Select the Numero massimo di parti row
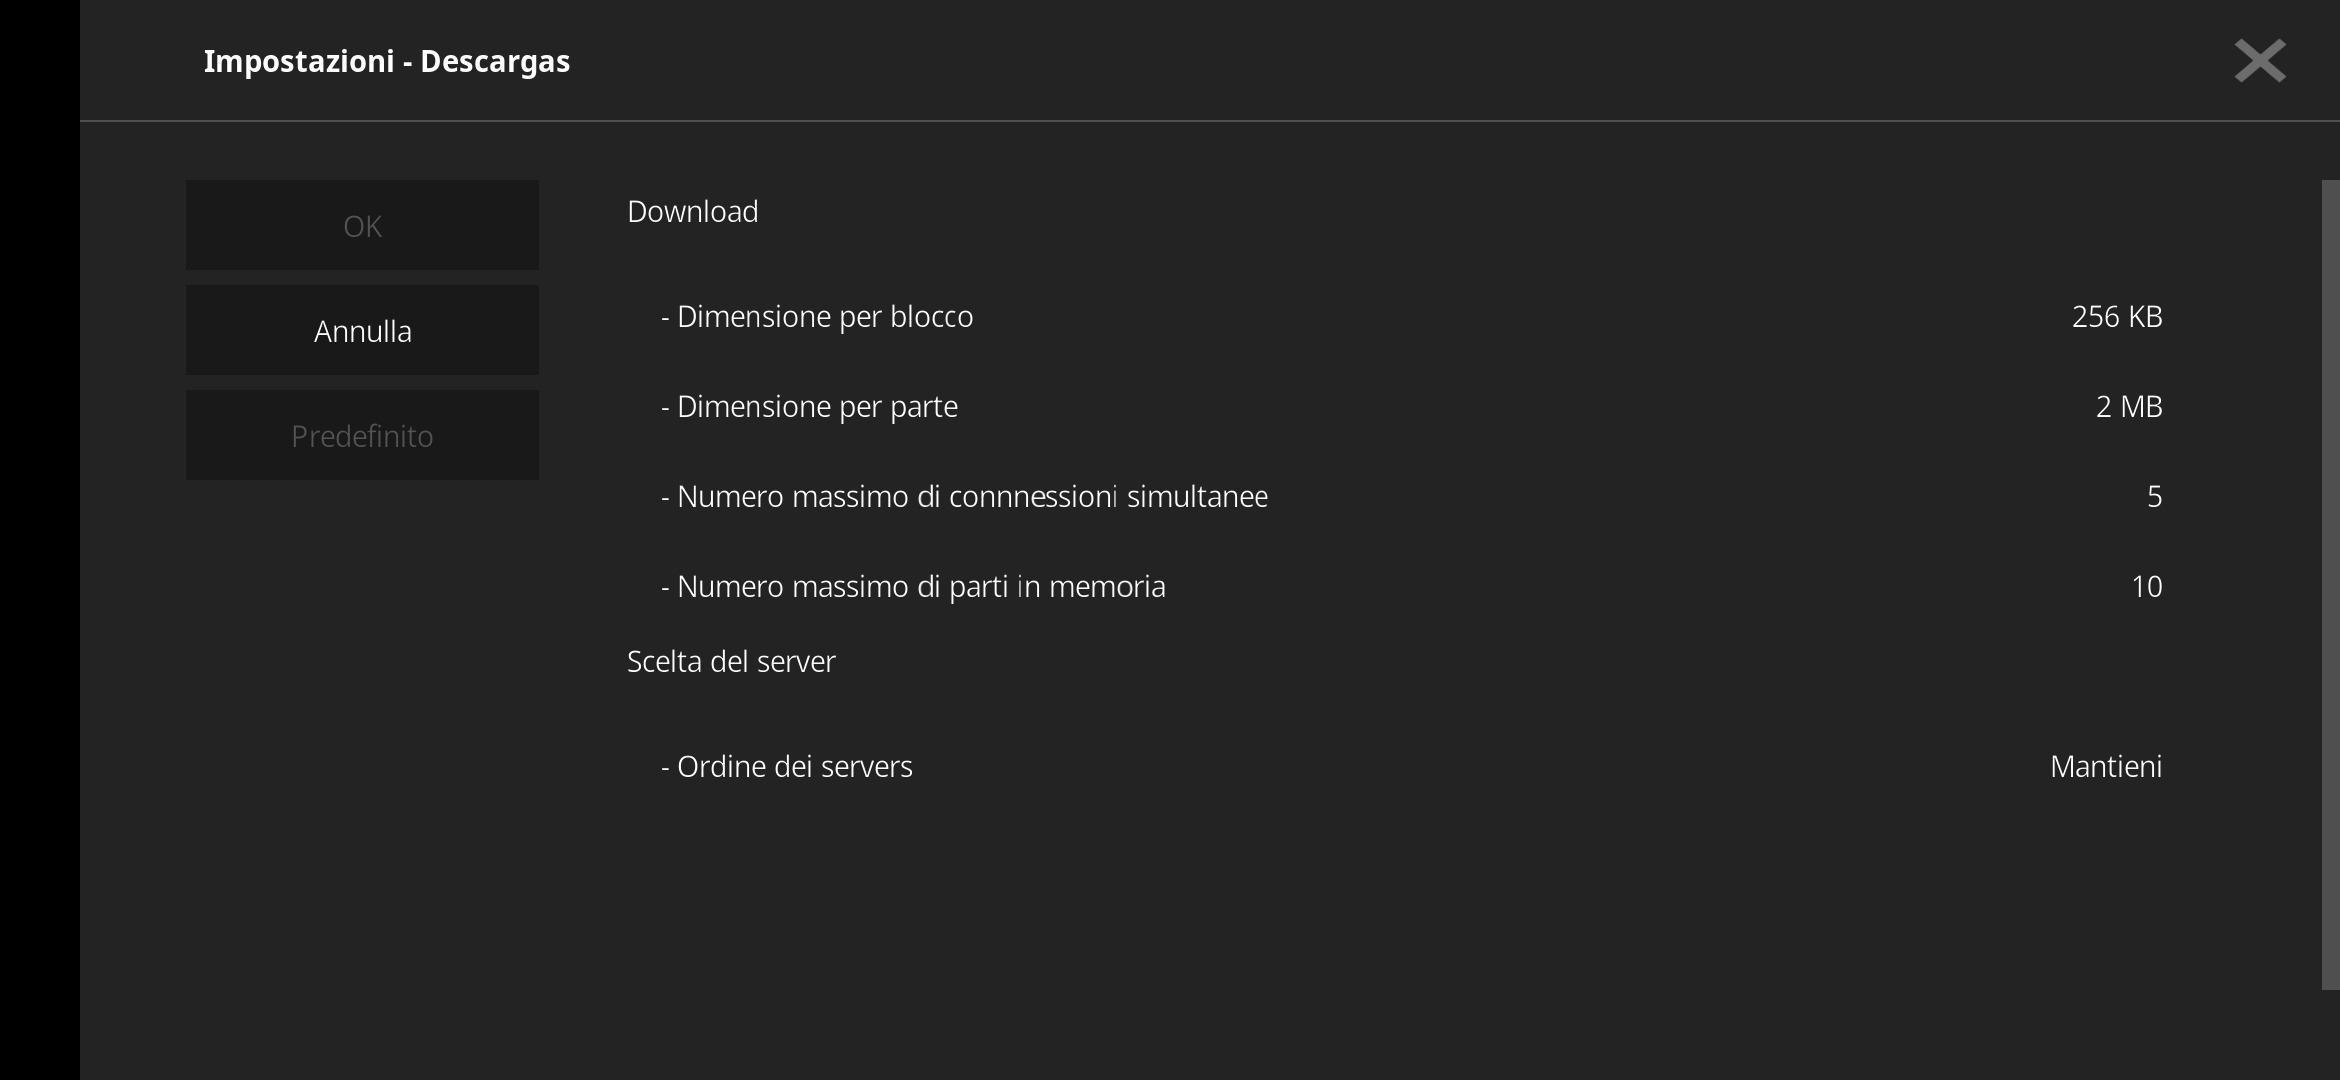Screen dimensions: 2340x1080 pyautogui.click(x=912, y=586)
